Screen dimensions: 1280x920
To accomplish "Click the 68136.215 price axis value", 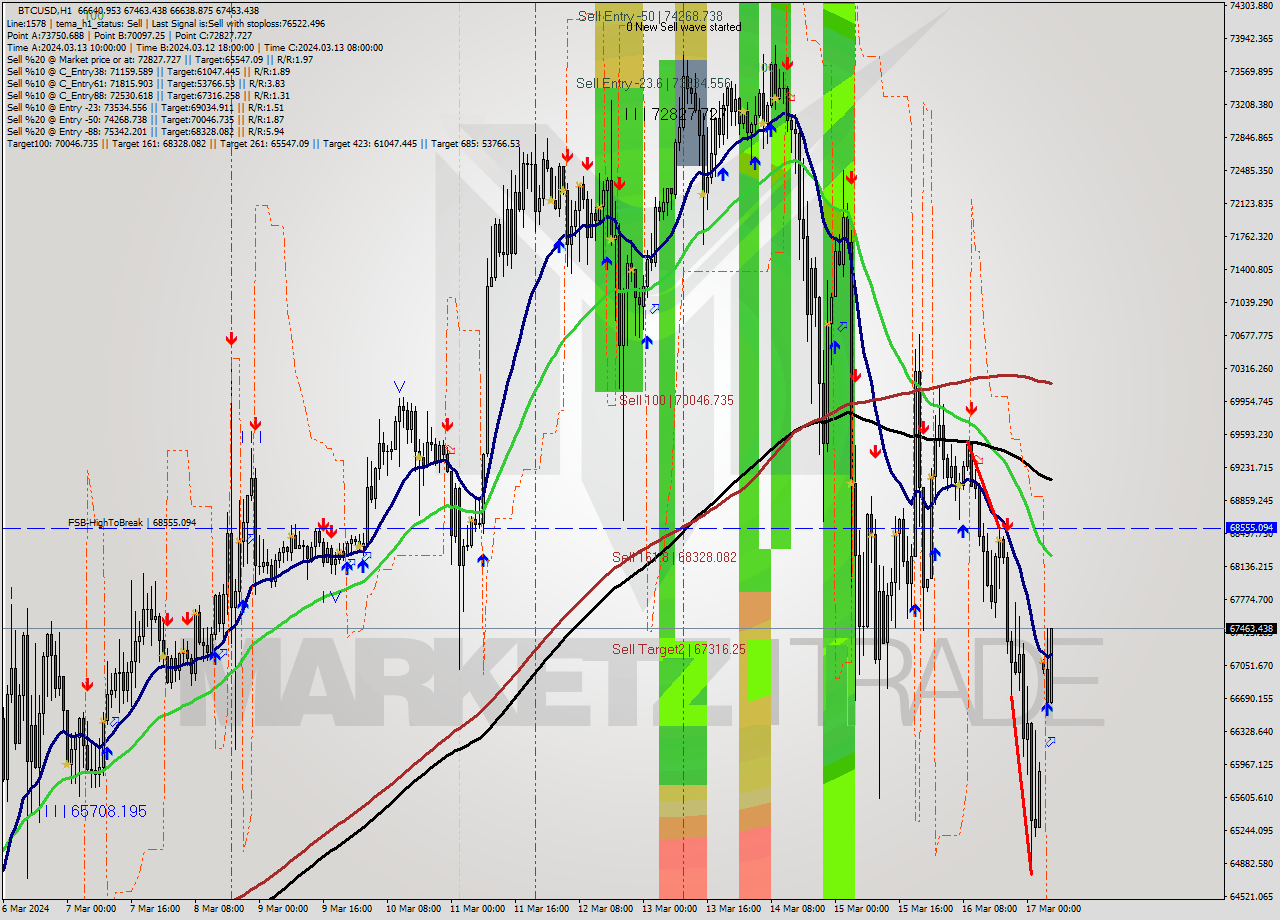I will pos(1251,566).
